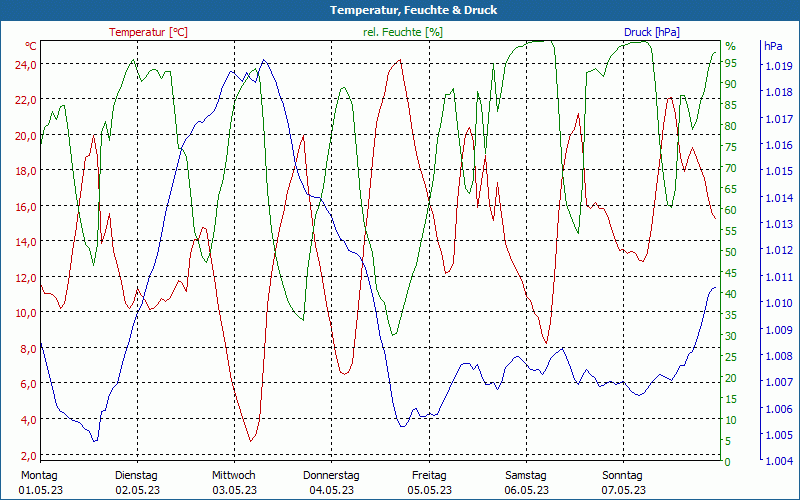The image size is (800, 500).
Task: Click the 'Montag' day label
Action: coord(39,475)
